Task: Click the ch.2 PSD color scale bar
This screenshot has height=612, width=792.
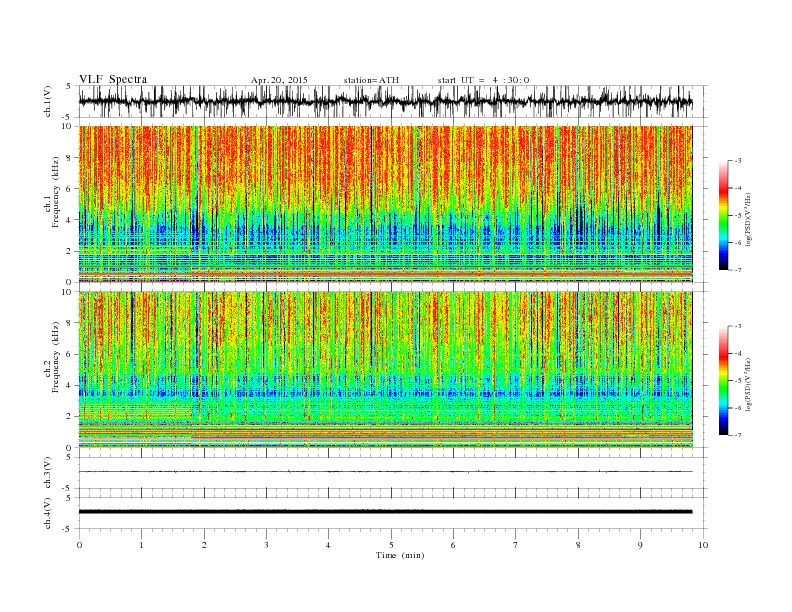Action: point(723,380)
